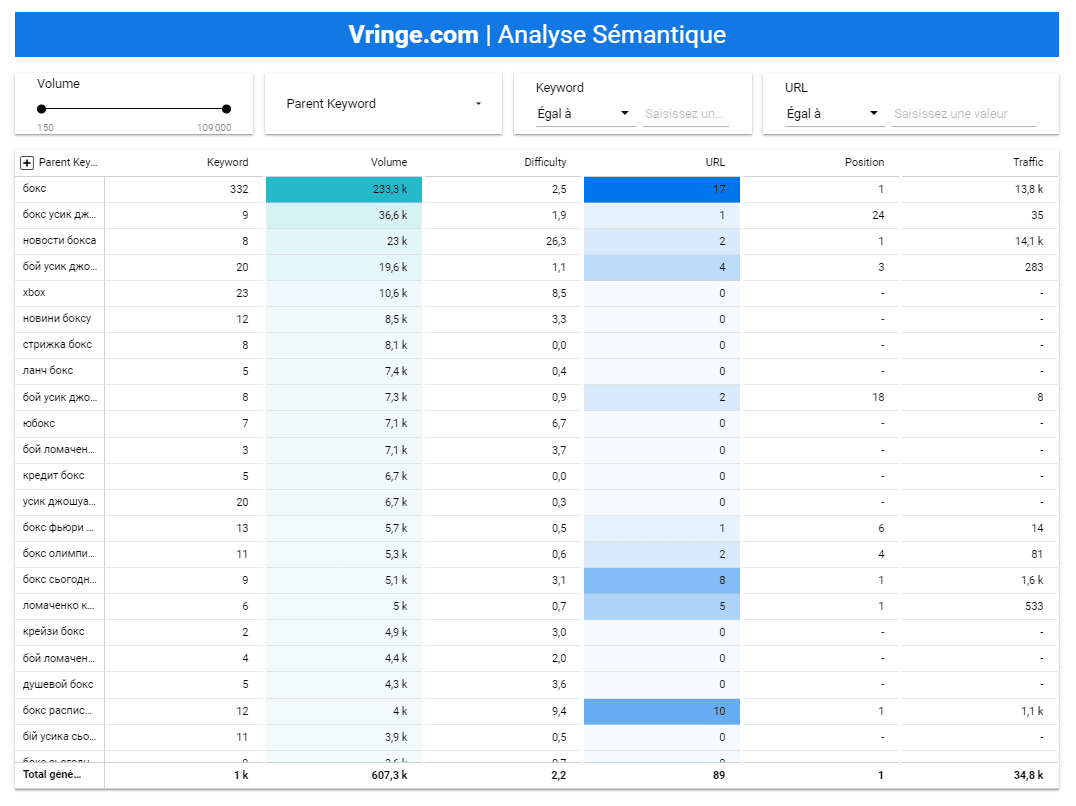Screen dimensions: 1076x806
Task: Click the position value 24
Action: click(x=878, y=215)
